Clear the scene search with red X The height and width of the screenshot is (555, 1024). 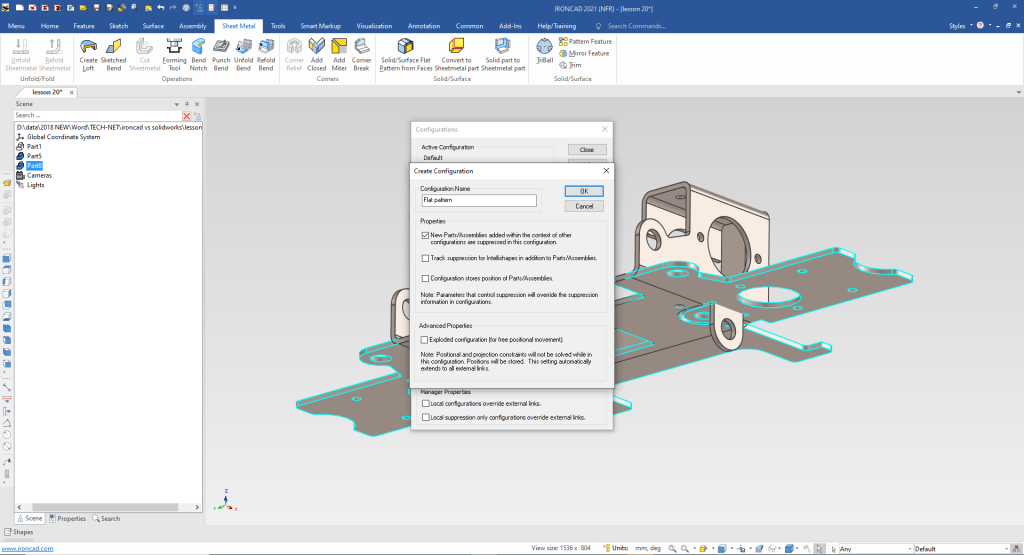[186, 116]
